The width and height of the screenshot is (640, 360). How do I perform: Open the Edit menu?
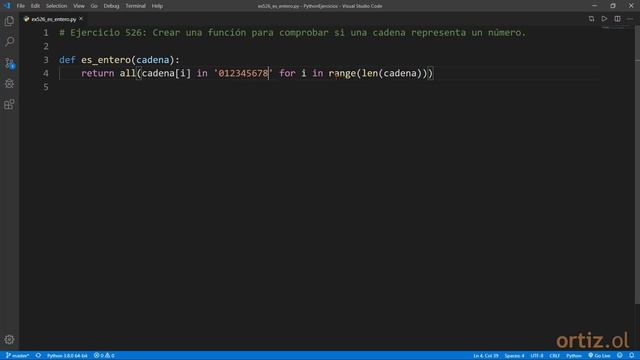35,6
